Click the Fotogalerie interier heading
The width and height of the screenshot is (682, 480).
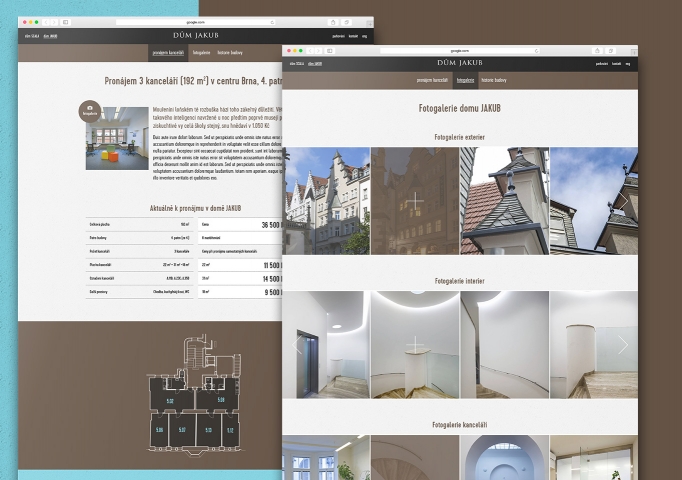point(460,281)
